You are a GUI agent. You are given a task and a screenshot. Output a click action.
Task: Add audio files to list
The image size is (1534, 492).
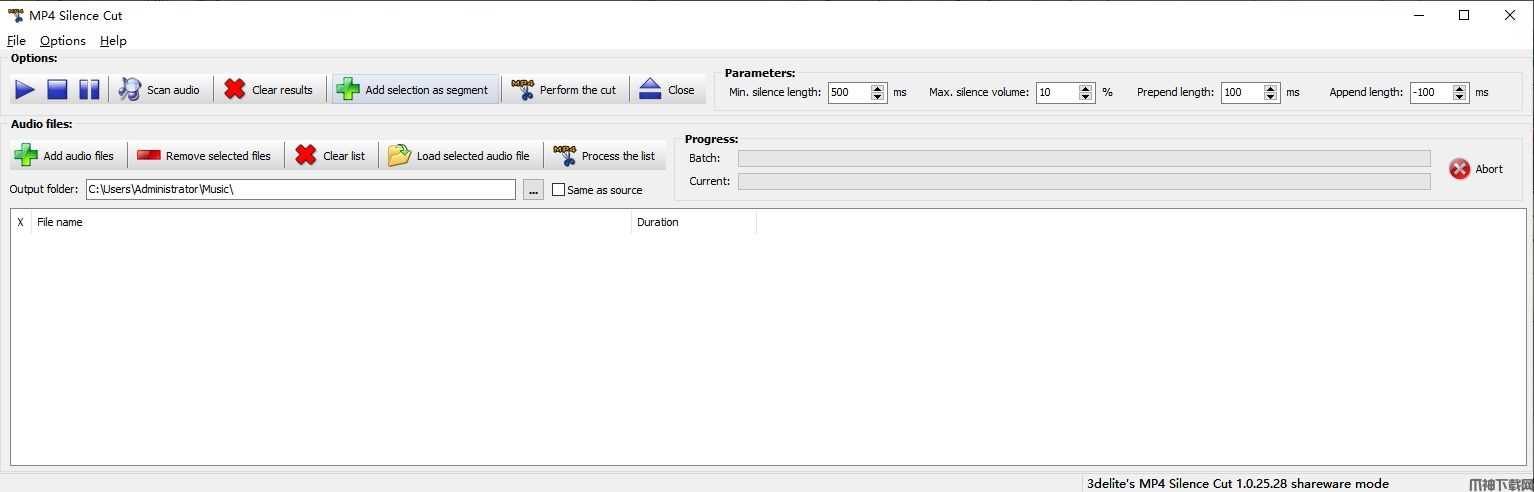click(x=65, y=156)
